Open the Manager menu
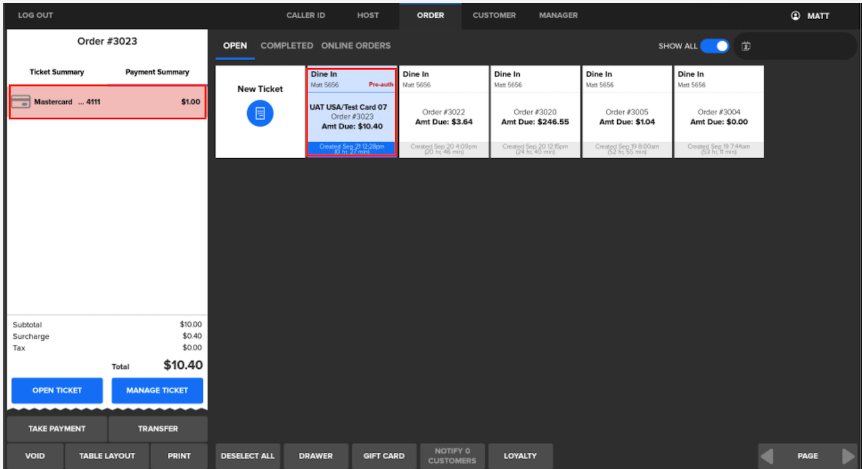 (x=558, y=16)
